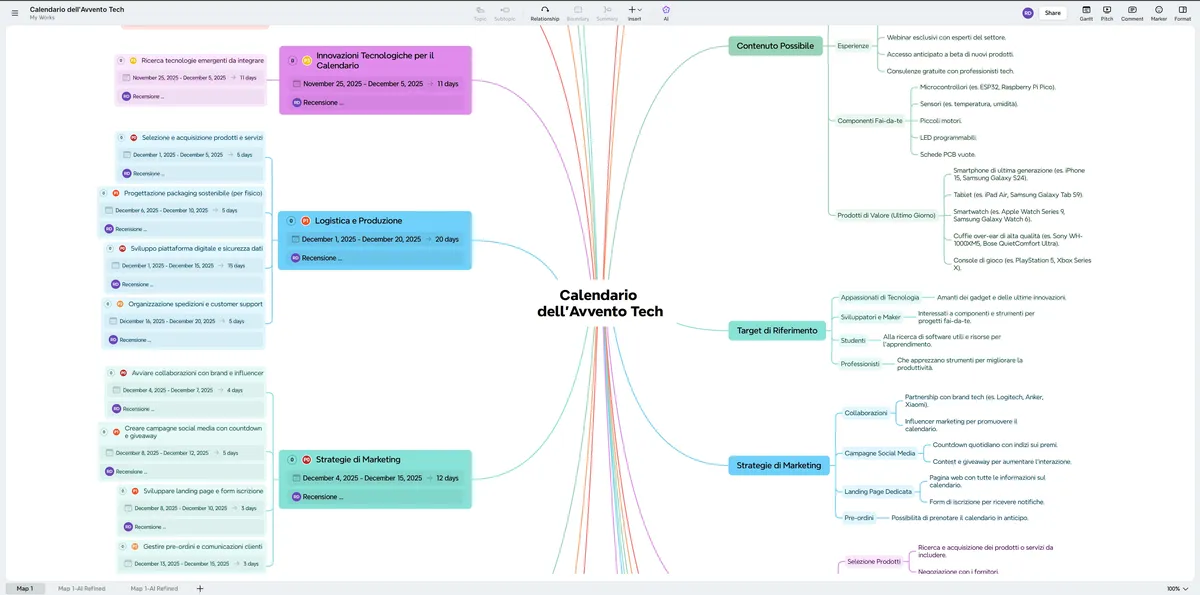The image size is (1200, 595).
Task: Click the task circle beside Gestire pre-ordini
Action: [x=121, y=546]
